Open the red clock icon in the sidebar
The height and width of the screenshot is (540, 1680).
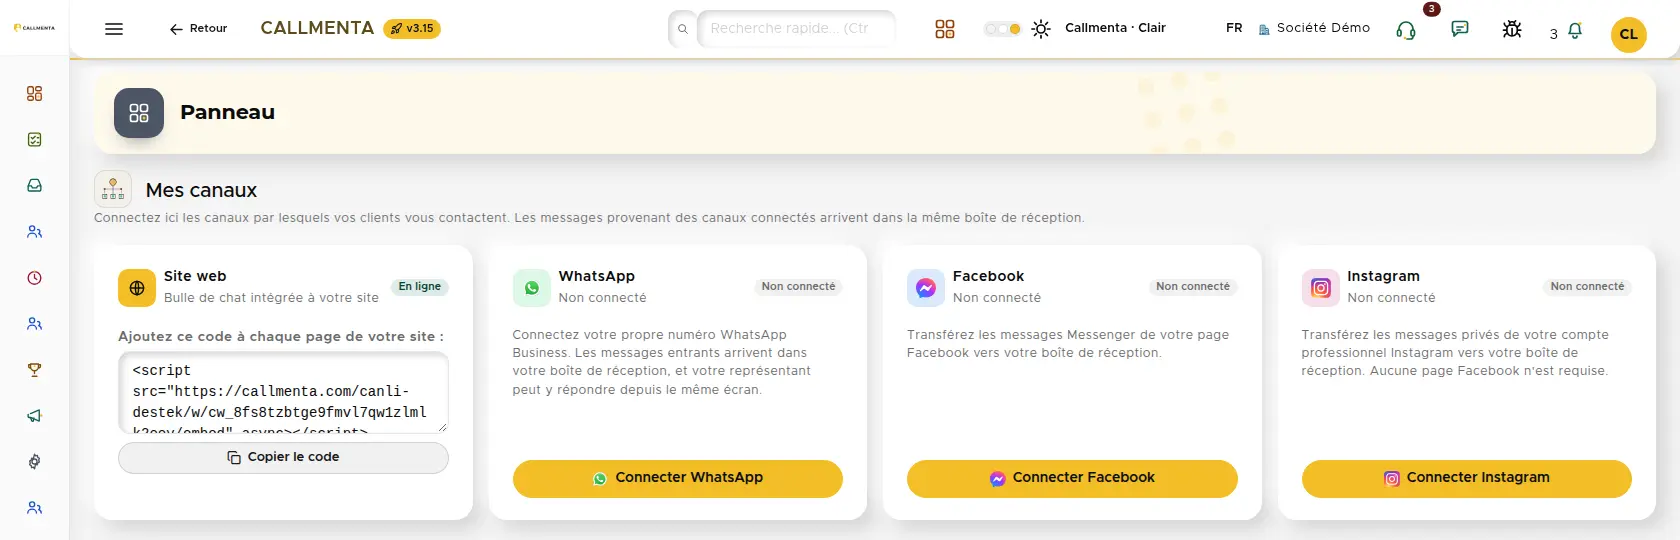pos(35,278)
